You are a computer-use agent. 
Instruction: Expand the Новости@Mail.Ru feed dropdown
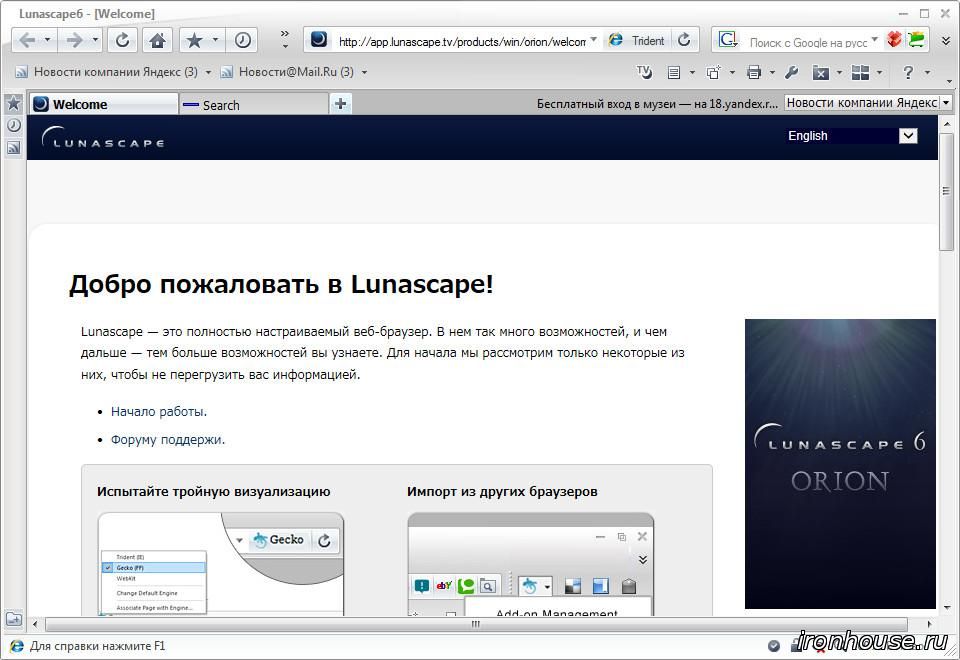pyautogui.click(x=364, y=72)
